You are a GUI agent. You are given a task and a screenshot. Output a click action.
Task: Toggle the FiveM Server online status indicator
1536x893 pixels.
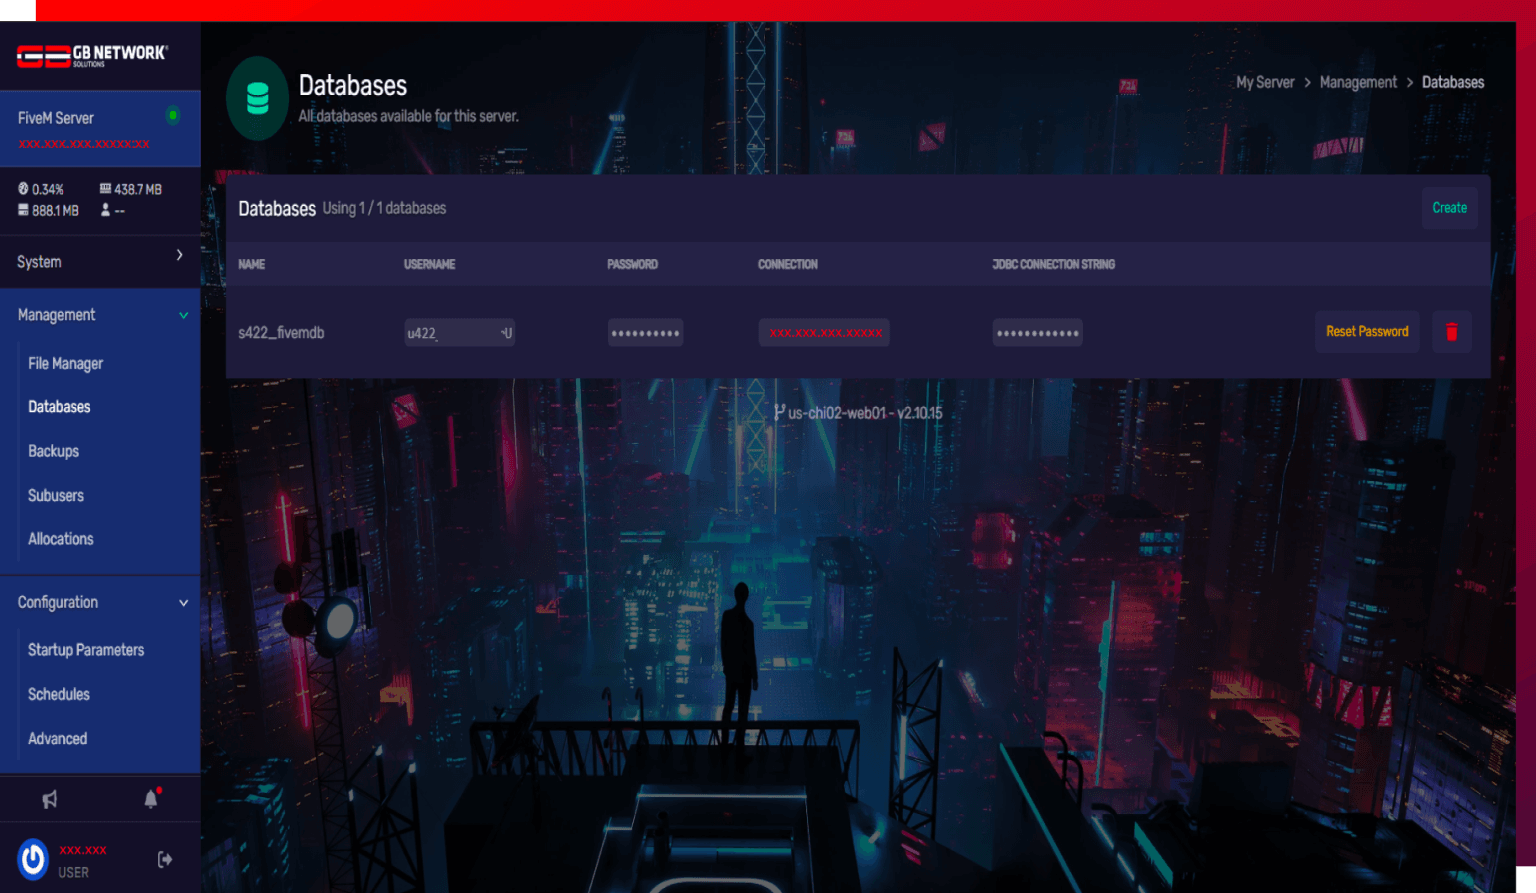175,115
